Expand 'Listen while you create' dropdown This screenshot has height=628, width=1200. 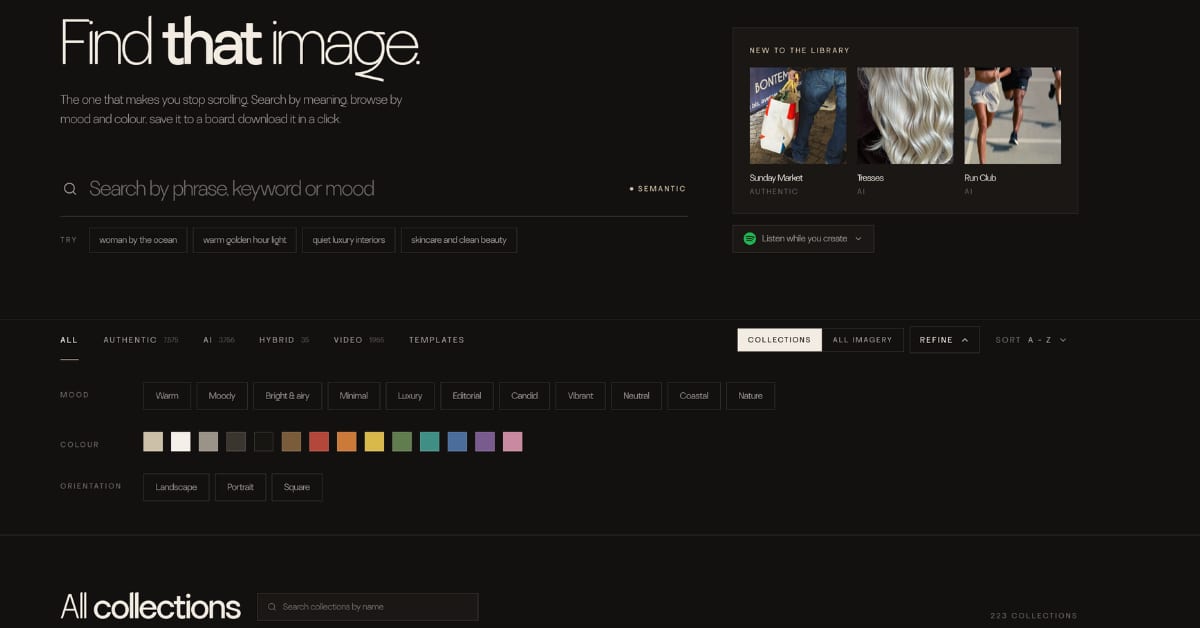coord(803,239)
